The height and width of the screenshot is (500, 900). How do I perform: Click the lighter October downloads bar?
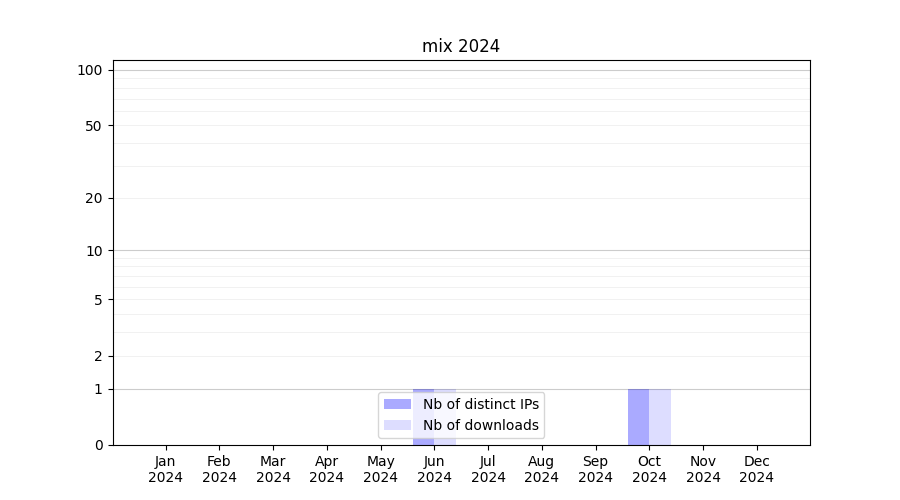tap(660, 416)
